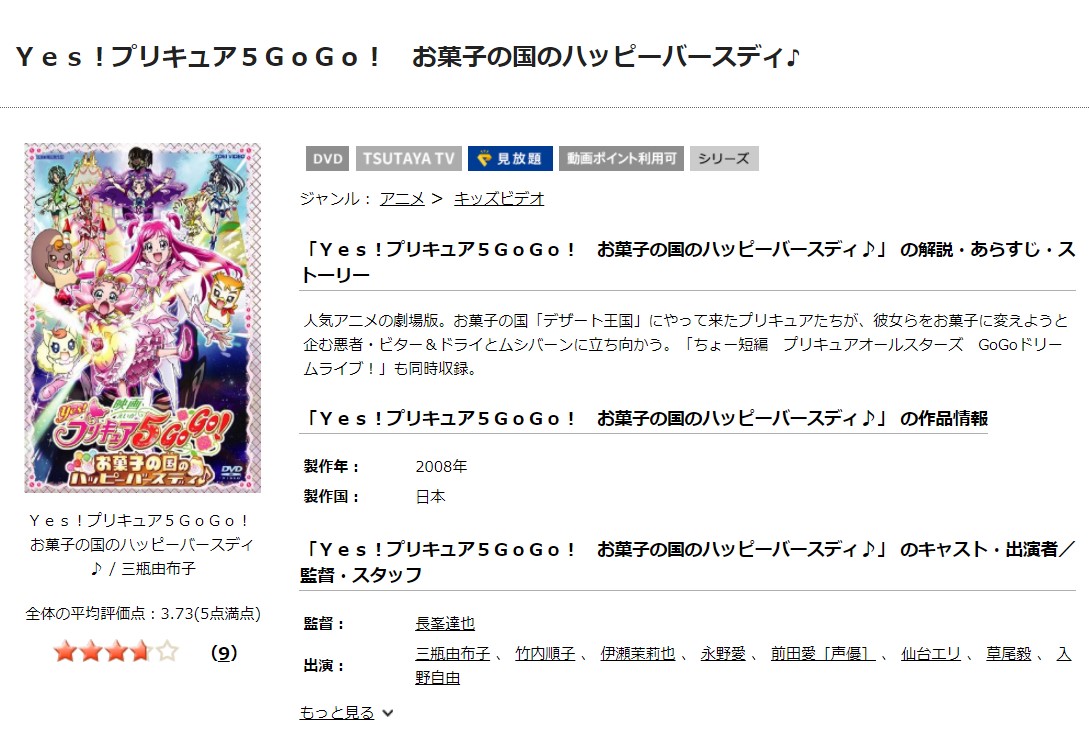Open cast member 竹内順子 link
This screenshot has height=755, width=1089.
click(545, 654)
